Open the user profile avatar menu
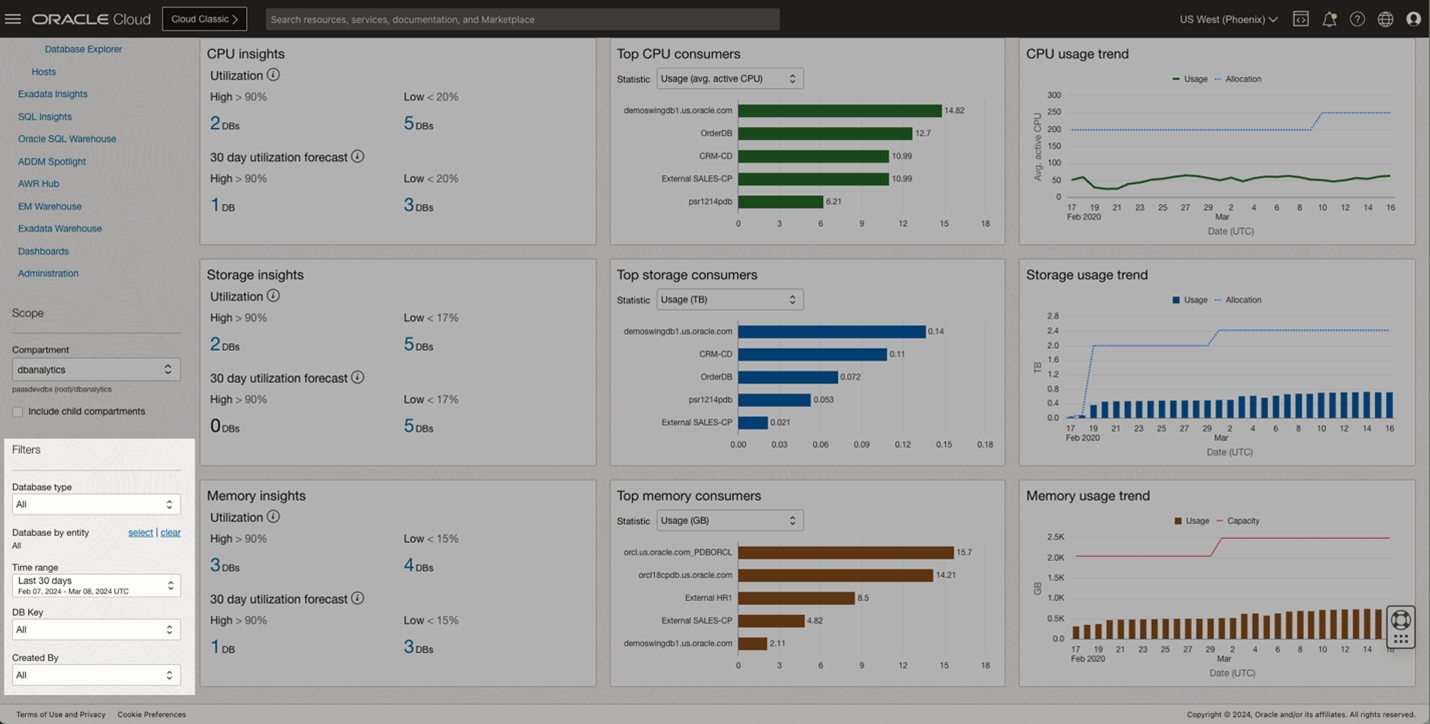This screenshot has height=724, width=1430. [1413, 19]
